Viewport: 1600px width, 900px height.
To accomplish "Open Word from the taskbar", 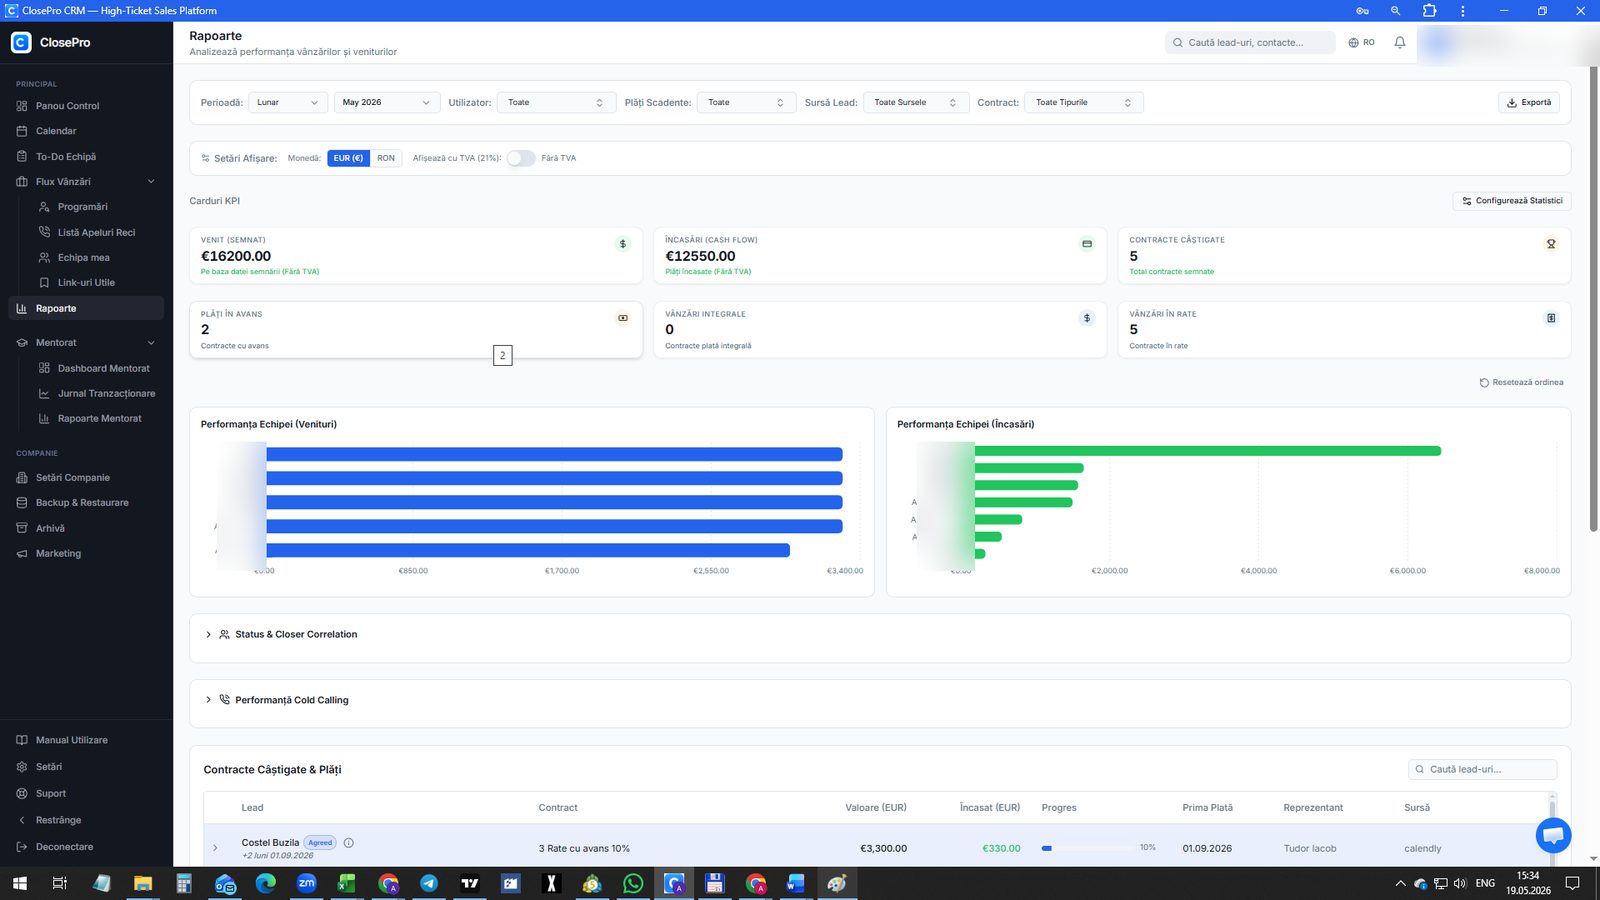I will pyautogui.click(x=796, y=883).
